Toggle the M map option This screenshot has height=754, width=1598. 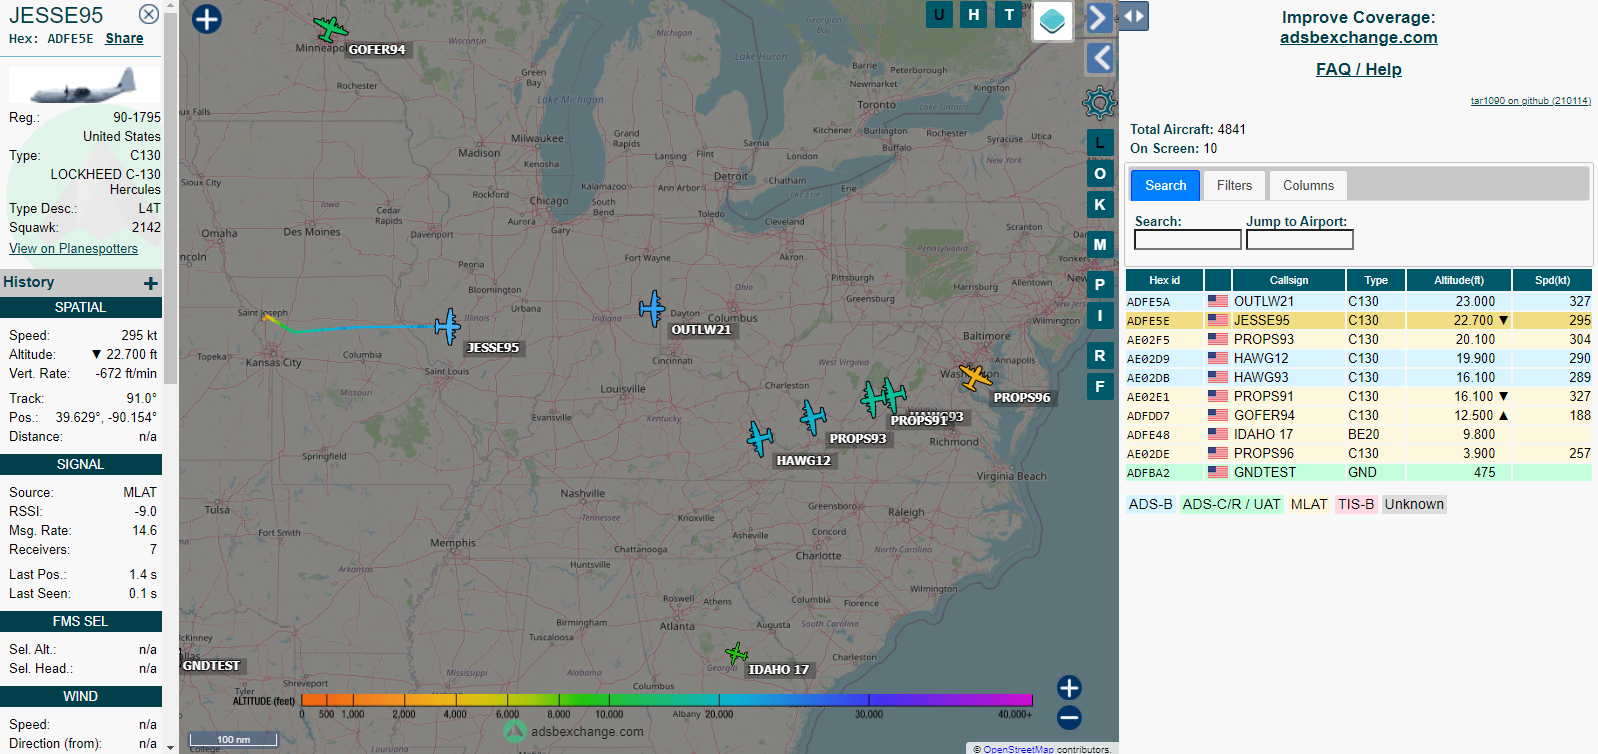1100,244
